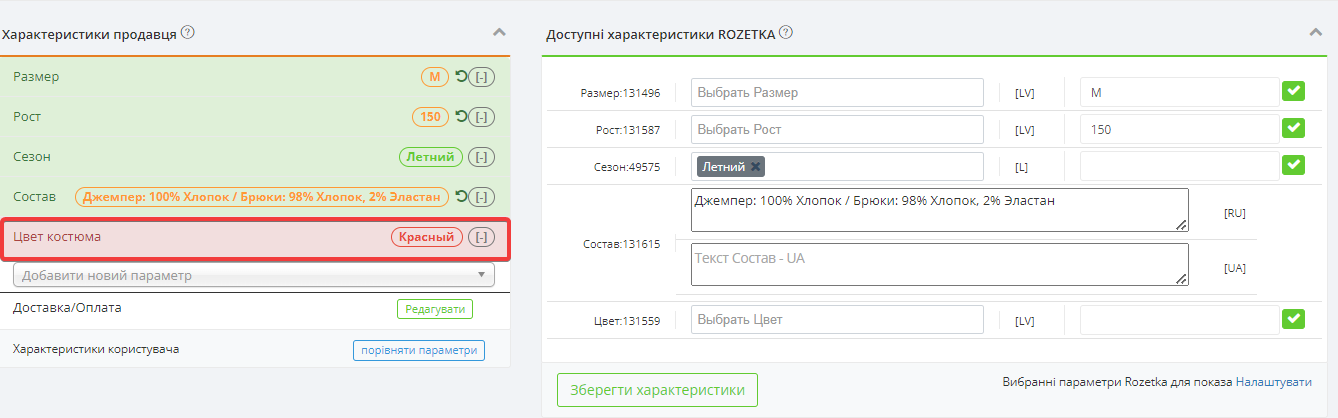Click the refresh icon in Состав row
The height and width of the screenshot is (418, 1338).
click(460, 197)
